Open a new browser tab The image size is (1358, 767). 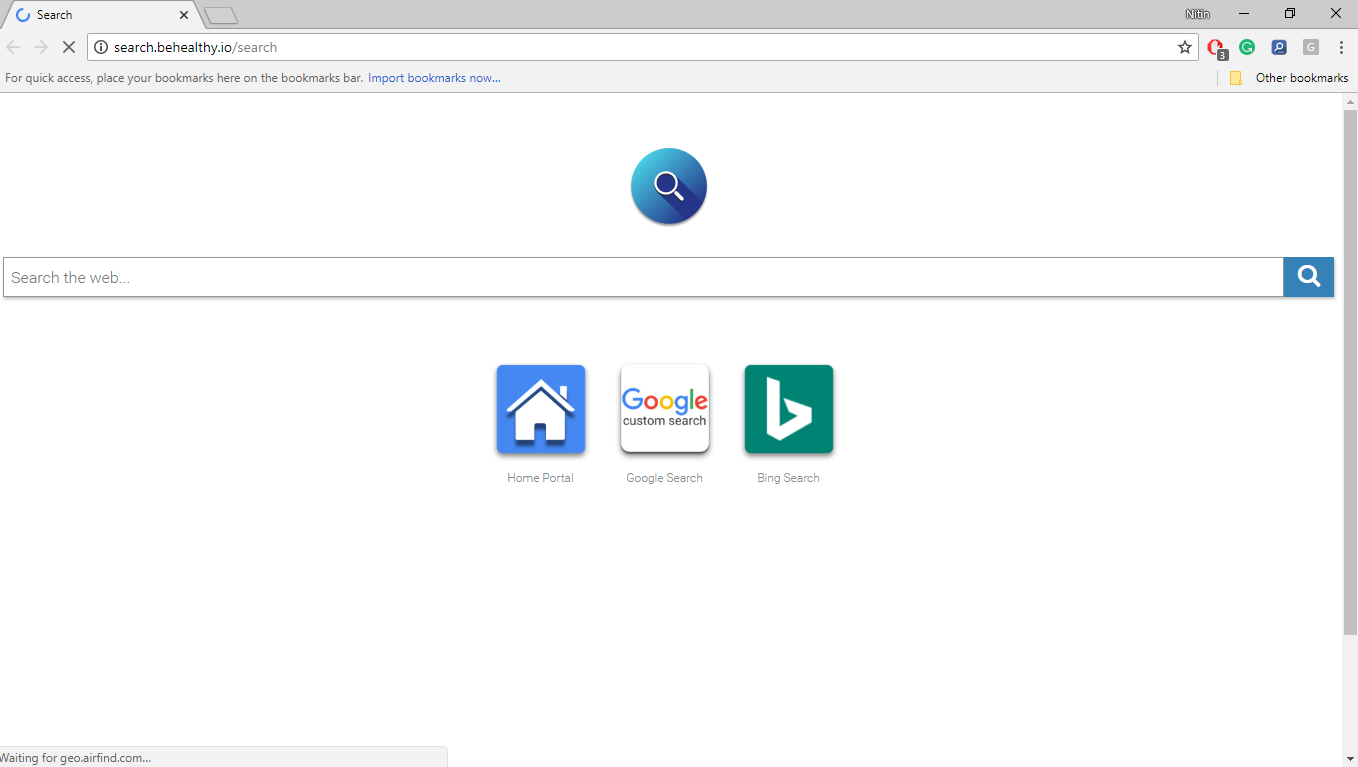pyautogui.click(x=219, y=14)
